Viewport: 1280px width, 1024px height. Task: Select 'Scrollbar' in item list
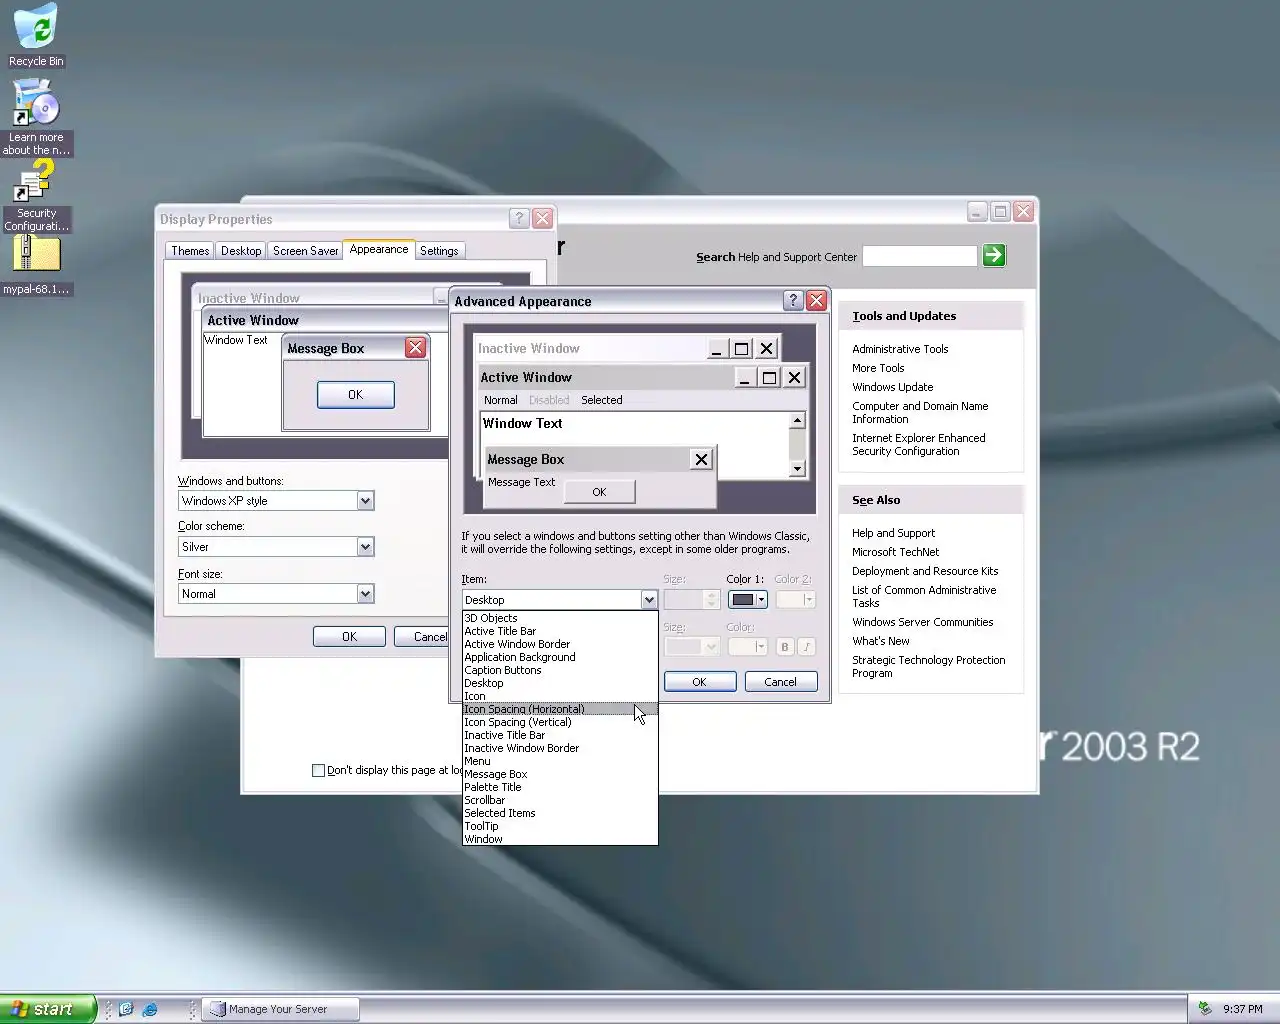[x=560, y=800]
